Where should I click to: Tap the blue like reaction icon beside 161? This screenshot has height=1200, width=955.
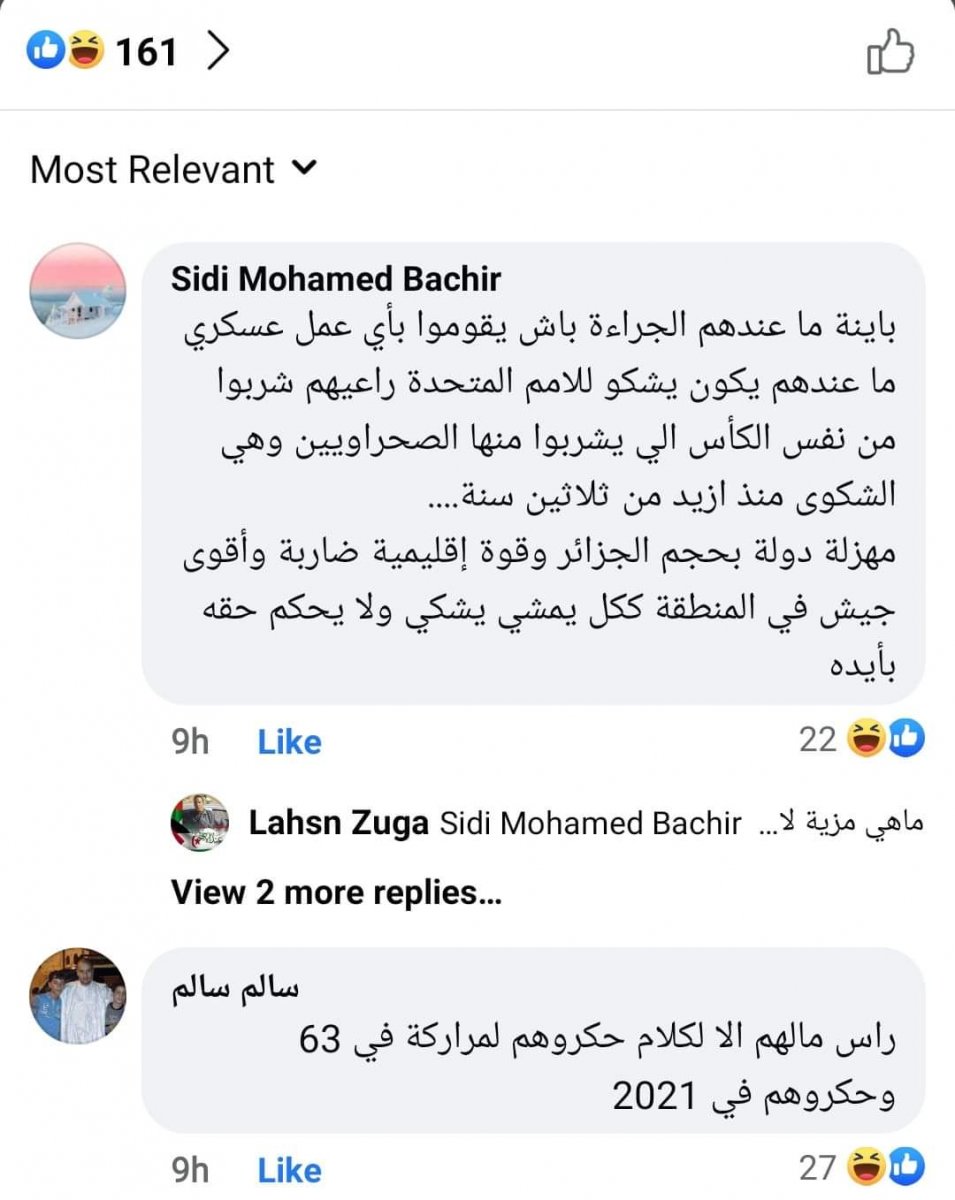(x=47, y=51)
